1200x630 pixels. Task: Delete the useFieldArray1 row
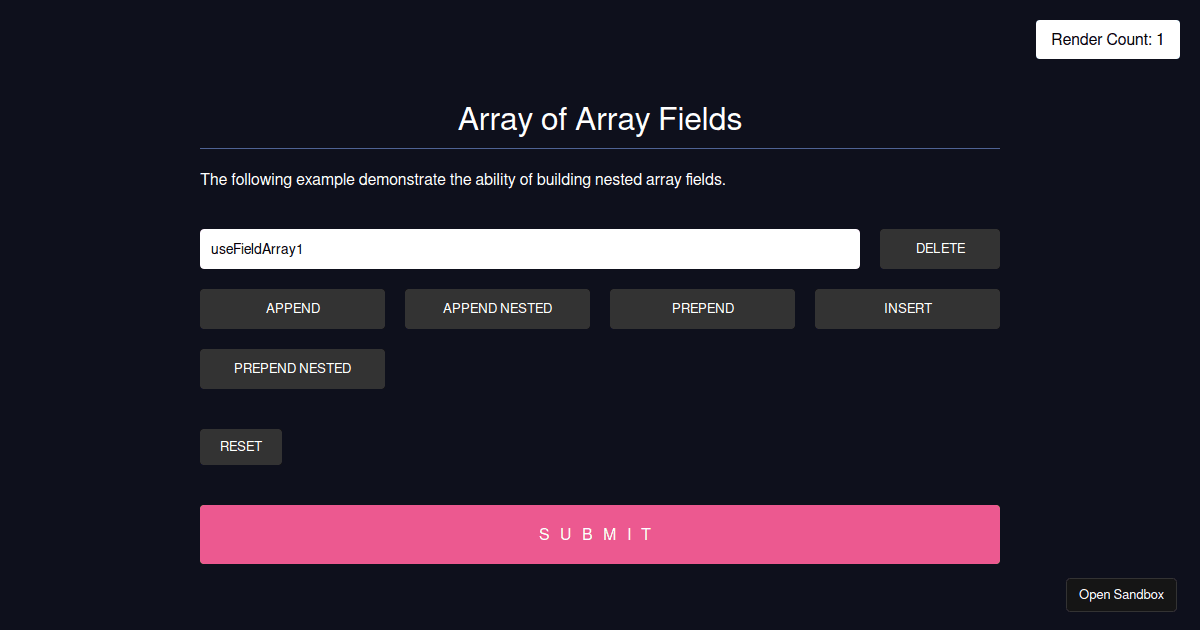pyautogui.click(x=940, y=249)
